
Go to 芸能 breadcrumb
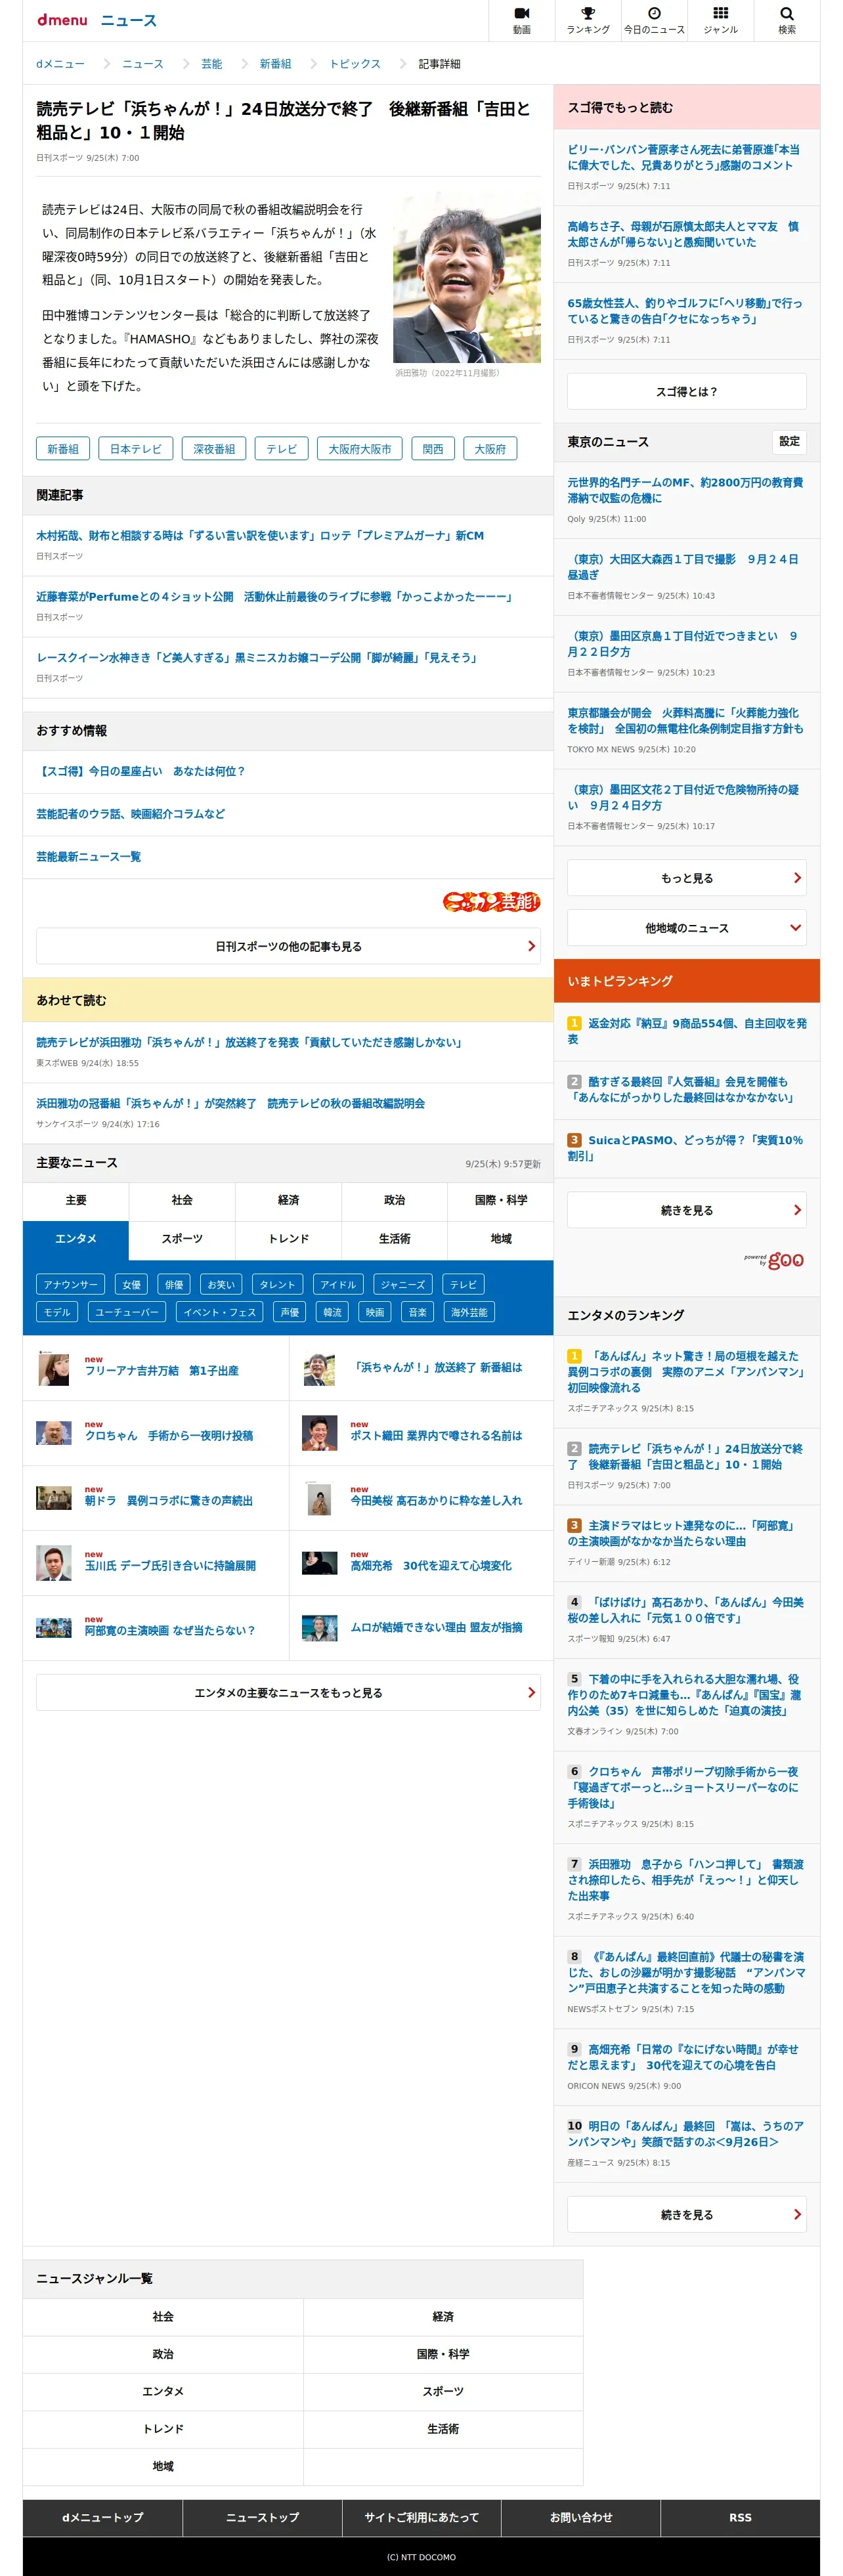pyautogui.click(x=211, y=64)
